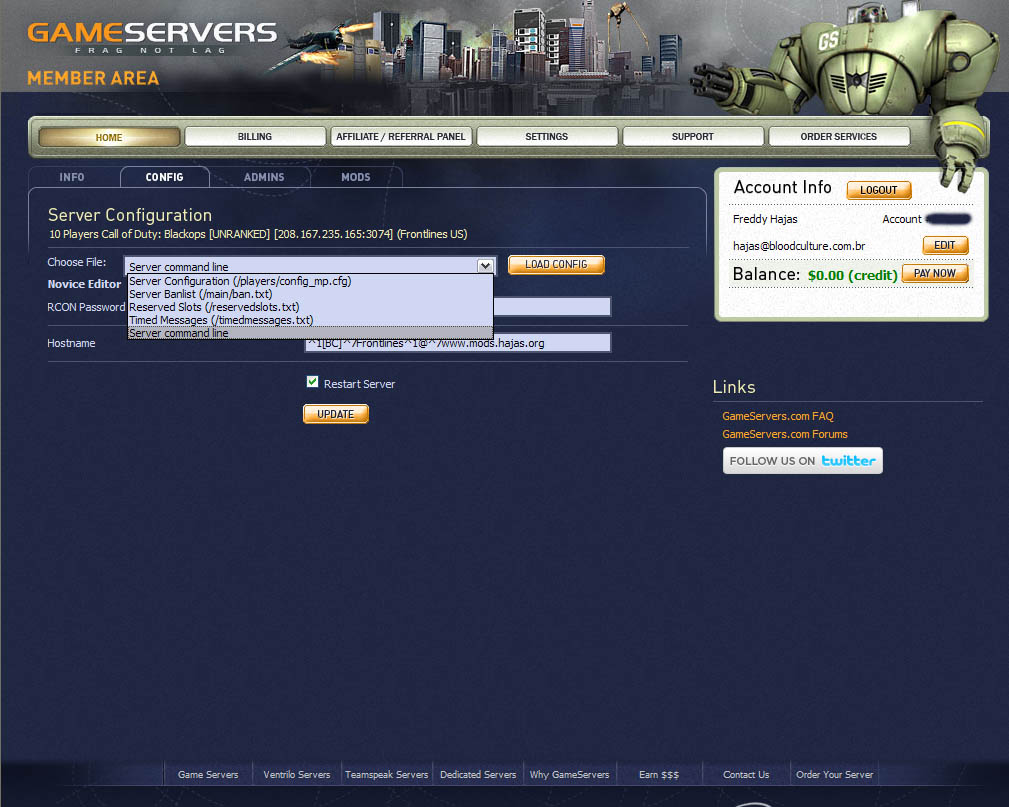This screenshot has width=1009, height=807.
Task: Click Follow Us On Twitter badge
Action: click(802, 461)
